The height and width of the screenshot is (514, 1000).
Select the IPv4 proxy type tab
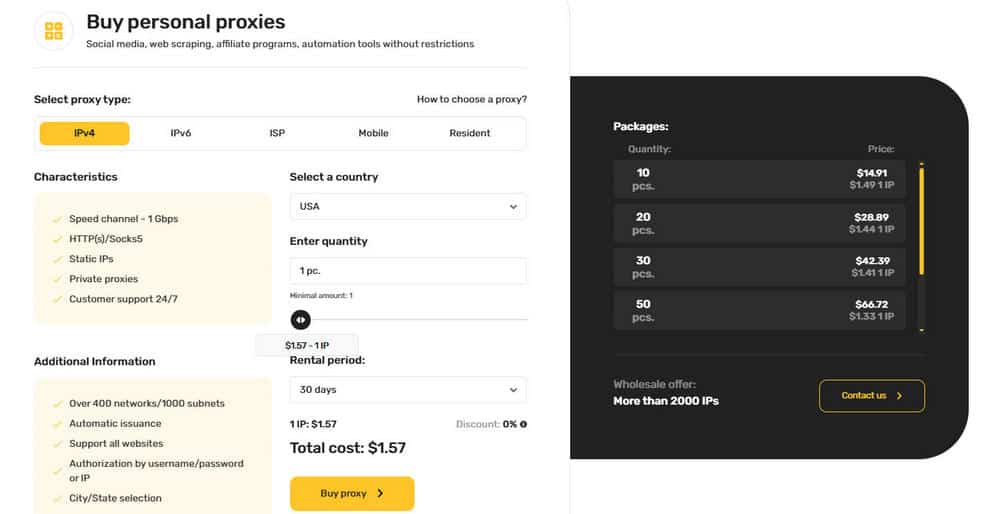click(x=84, y=133)
